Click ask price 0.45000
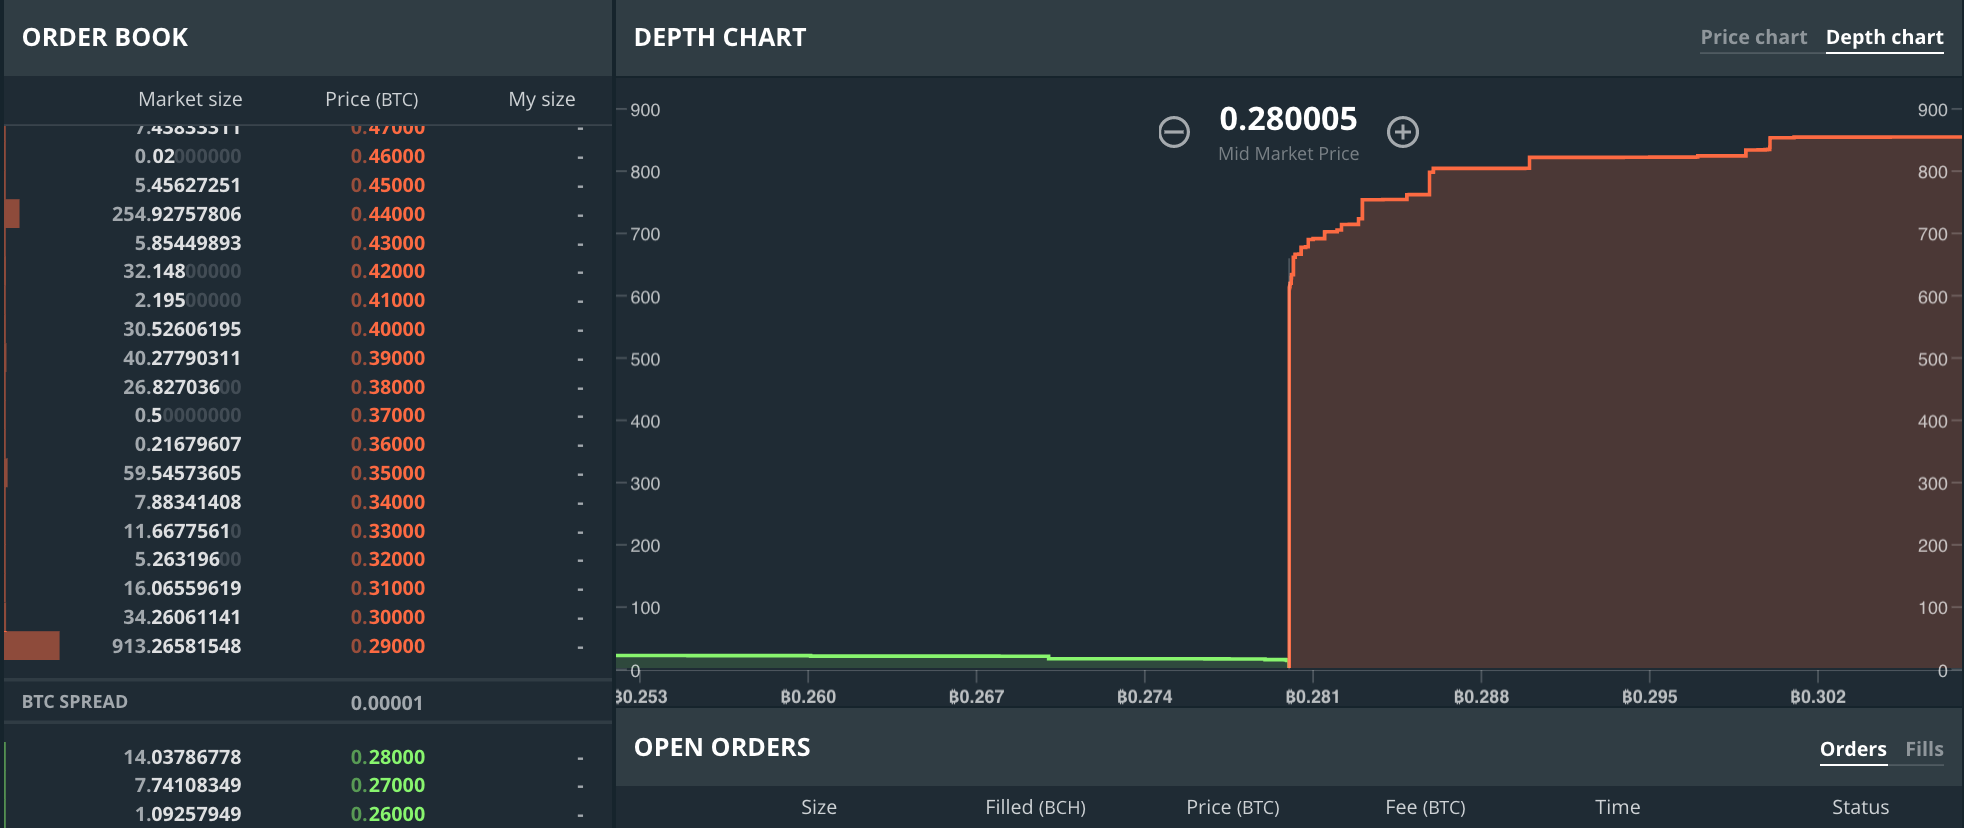 (x=388, y=185)
